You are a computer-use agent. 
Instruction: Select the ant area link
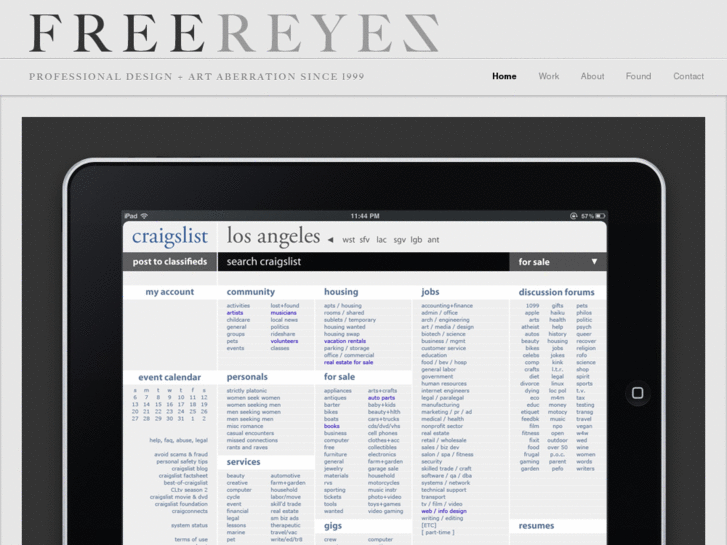click(433, 240)
